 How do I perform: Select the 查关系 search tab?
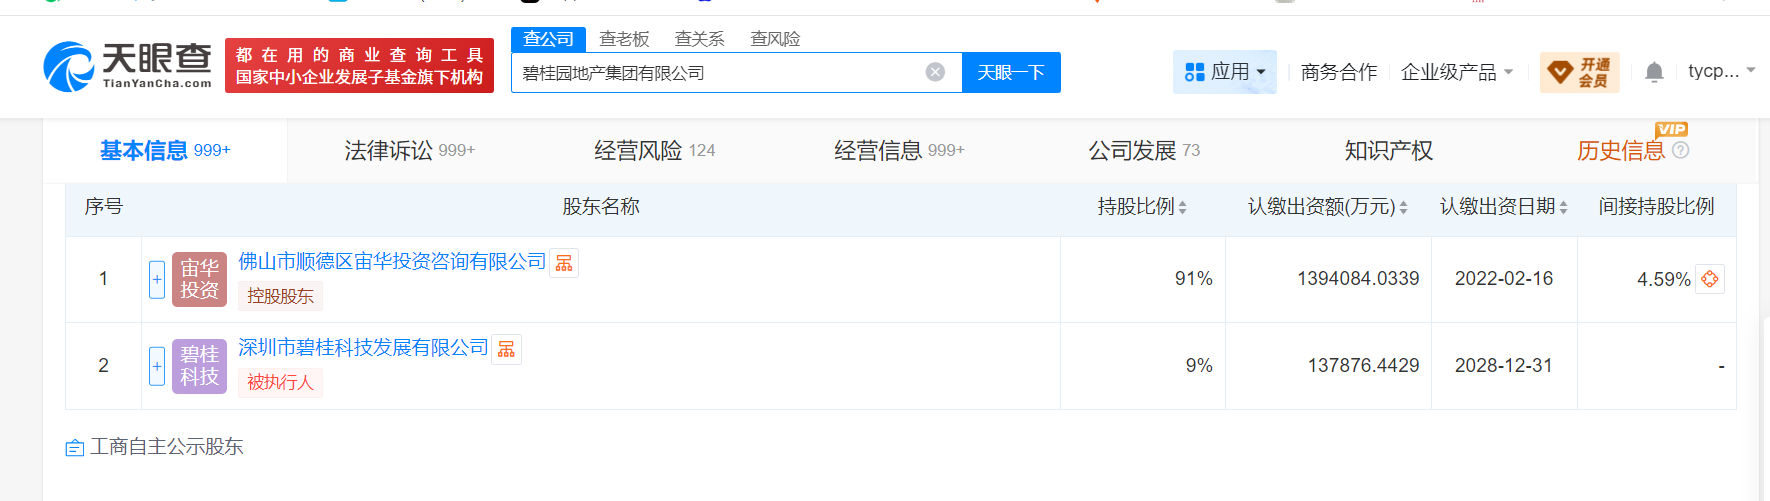[699, 39]
